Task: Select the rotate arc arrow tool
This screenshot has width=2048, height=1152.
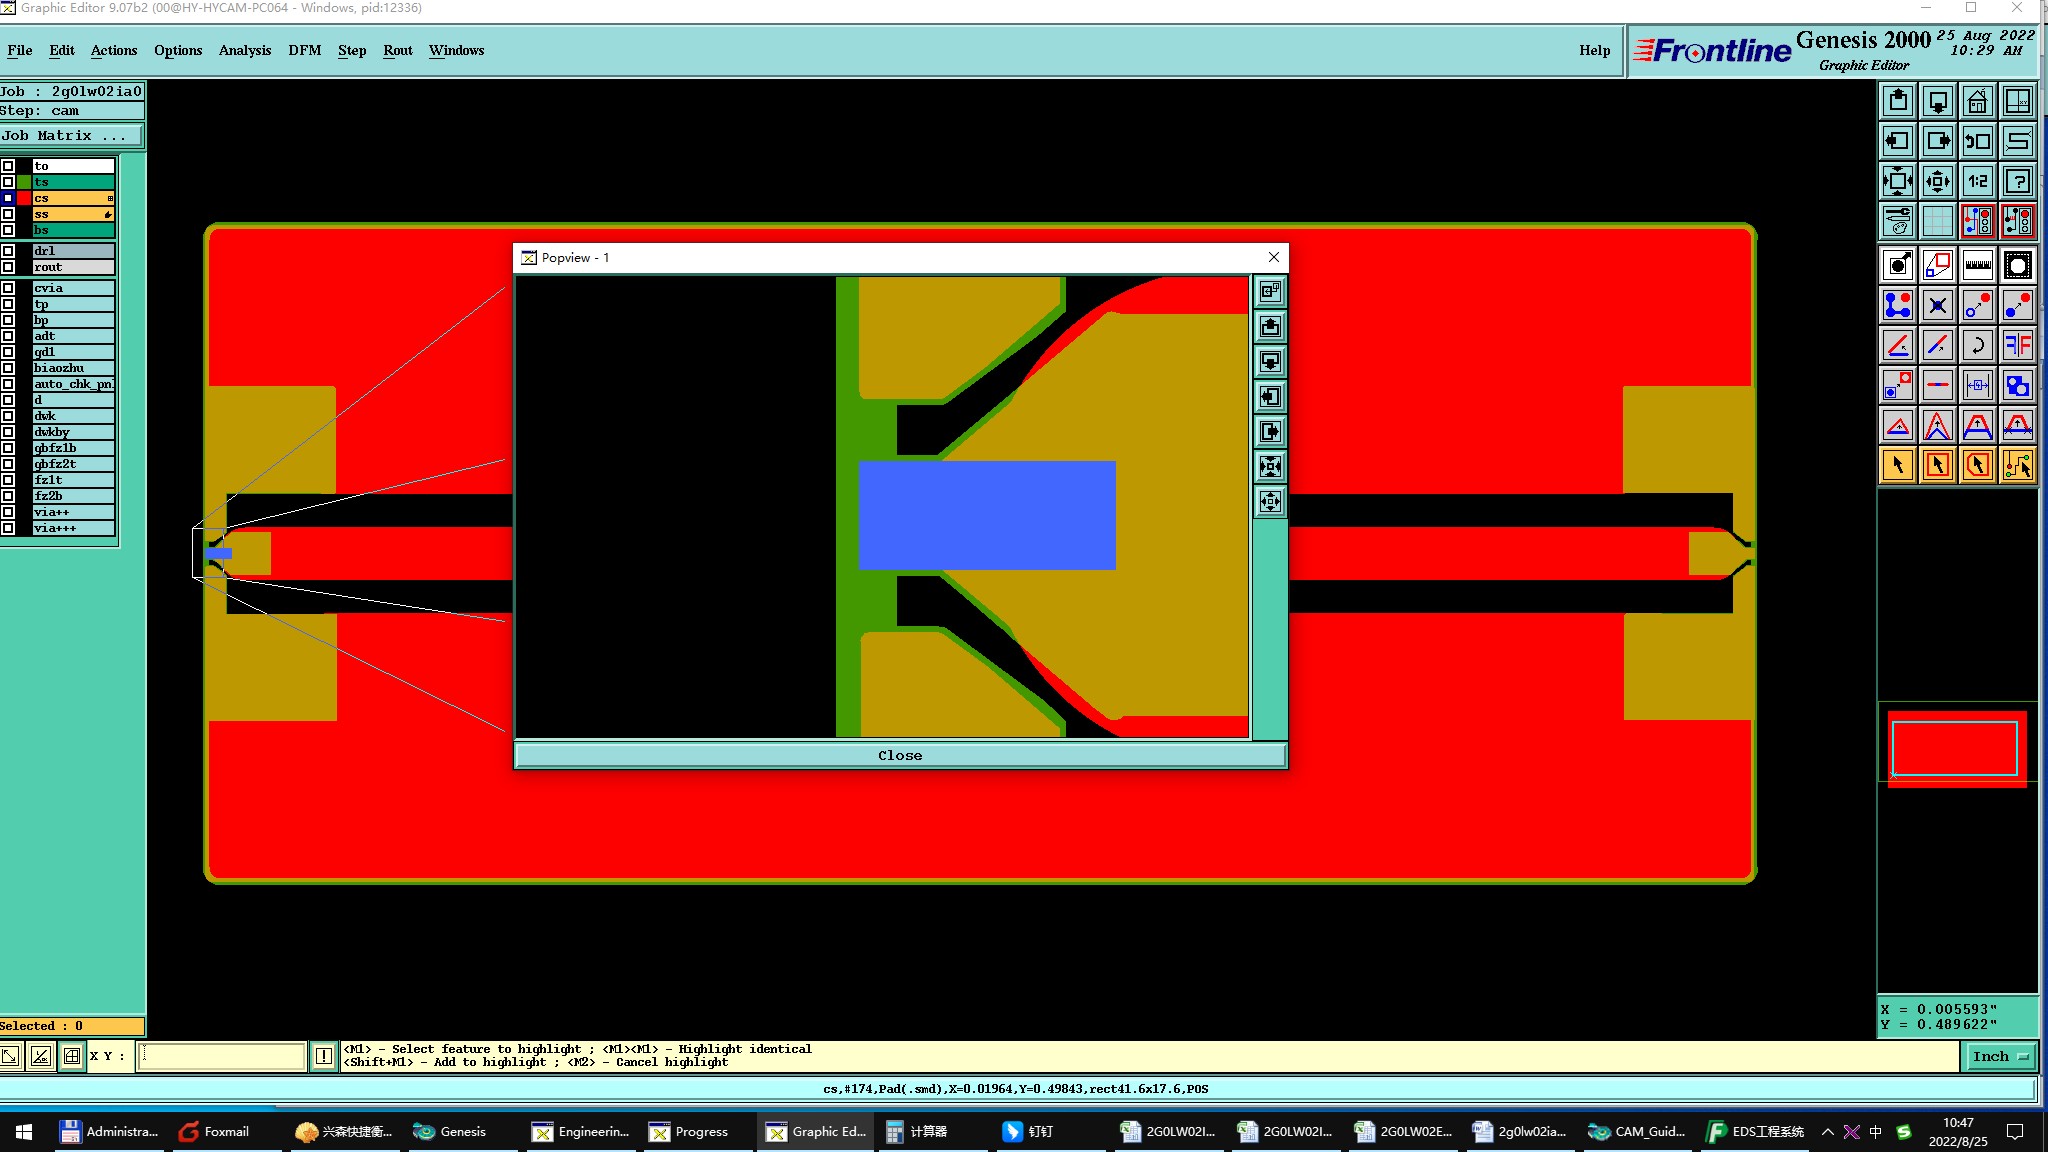Action: coord(1977,345)
